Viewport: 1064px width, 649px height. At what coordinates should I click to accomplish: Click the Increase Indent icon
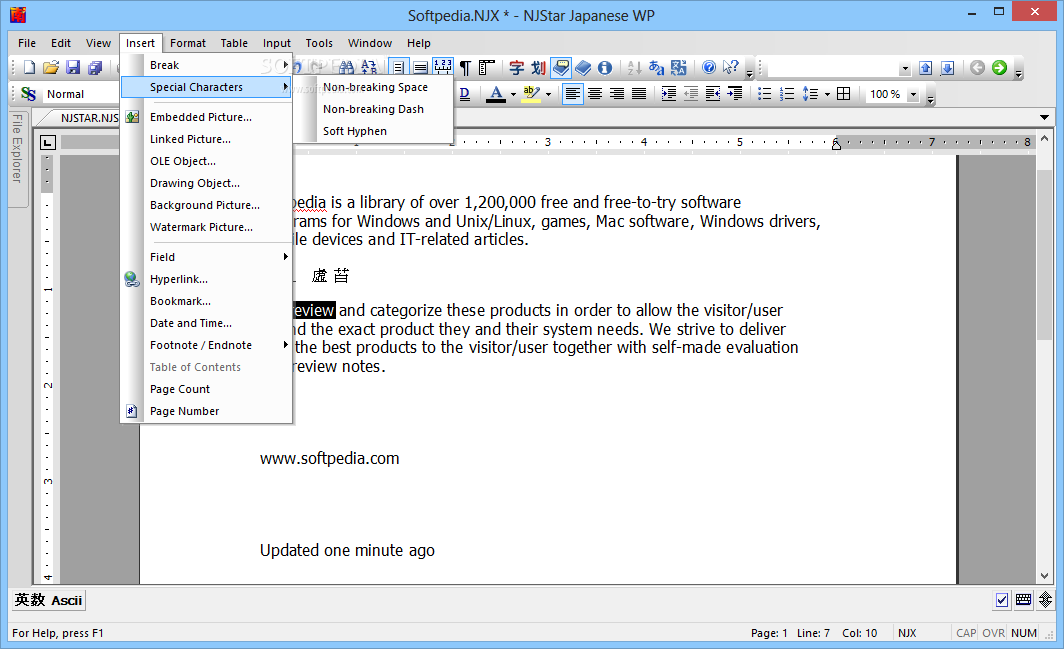668,94
